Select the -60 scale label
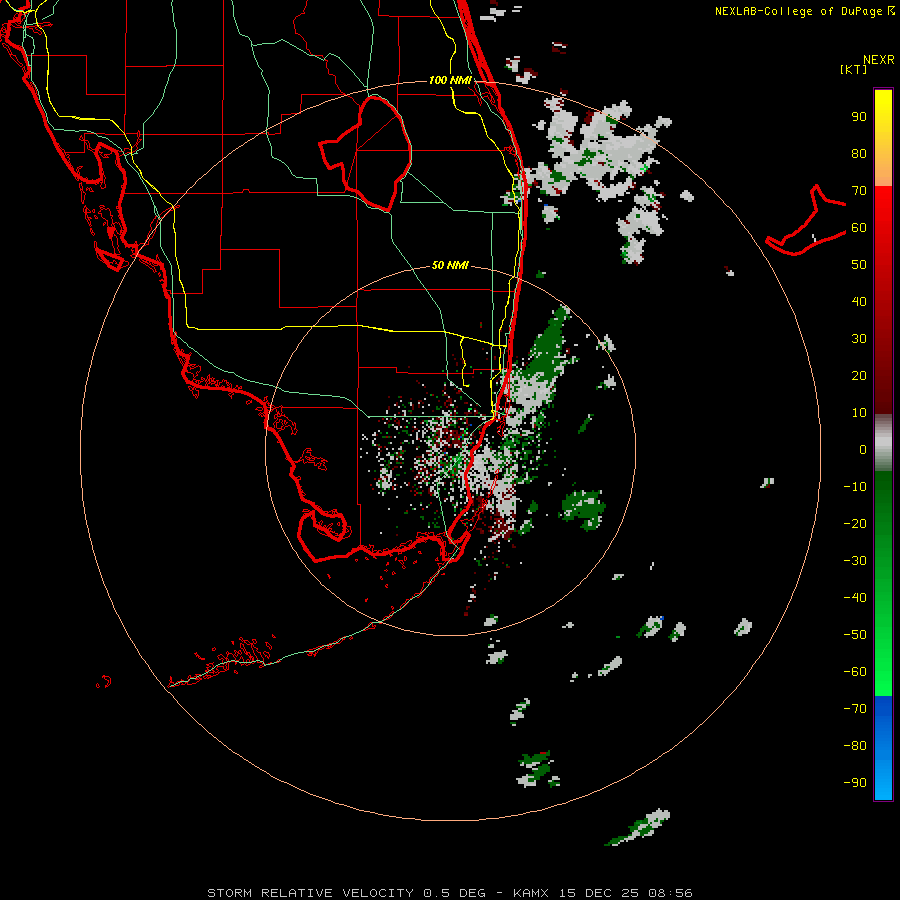The image size is (900, 900). [855, 672]
